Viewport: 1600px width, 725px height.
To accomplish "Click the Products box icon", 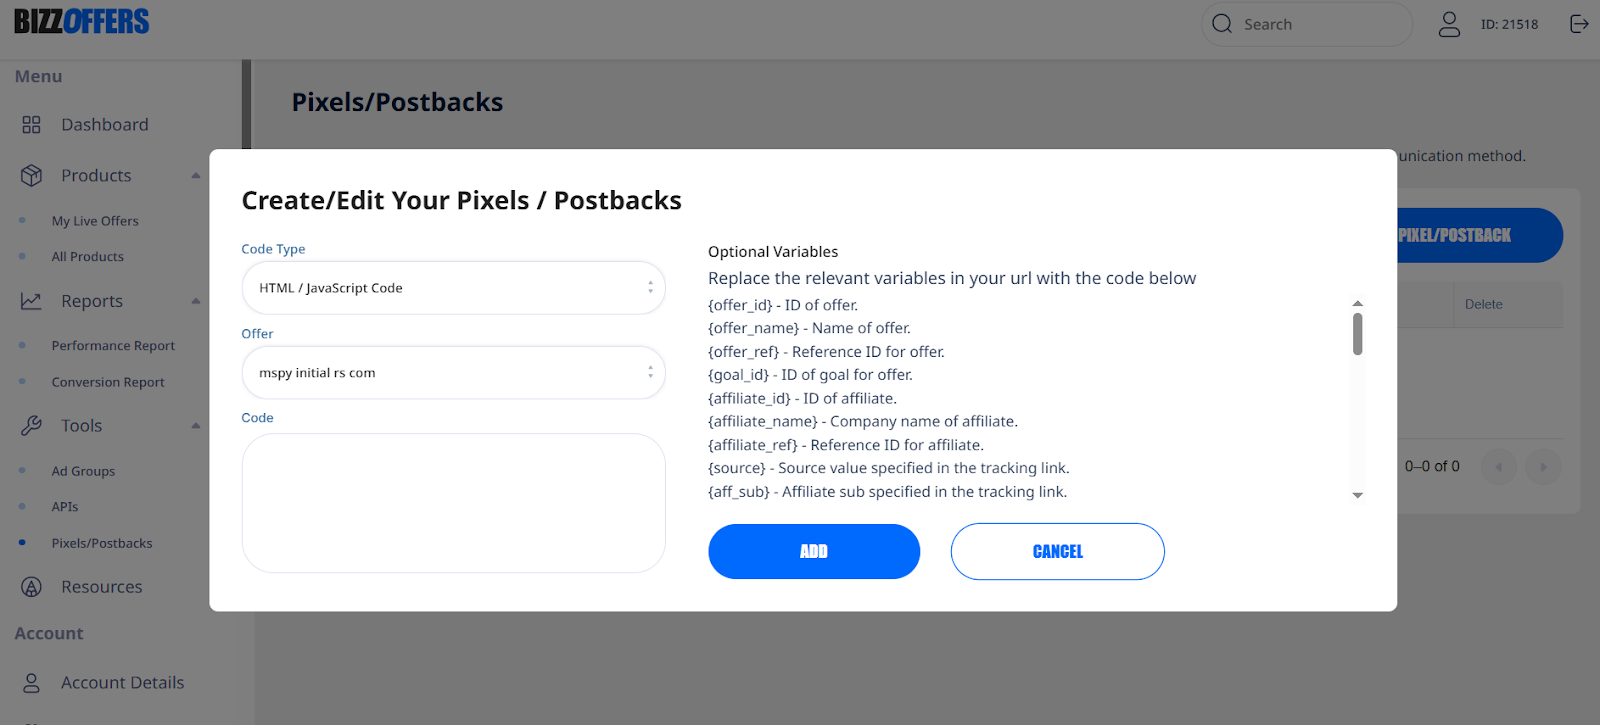I will [x=31, y=175].
